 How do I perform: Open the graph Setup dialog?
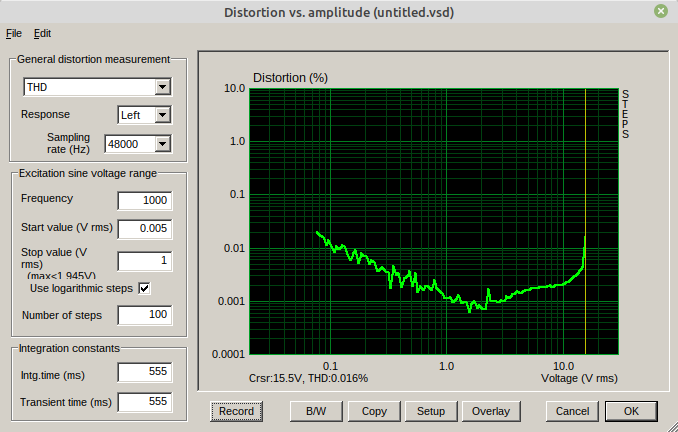point(431,411)
